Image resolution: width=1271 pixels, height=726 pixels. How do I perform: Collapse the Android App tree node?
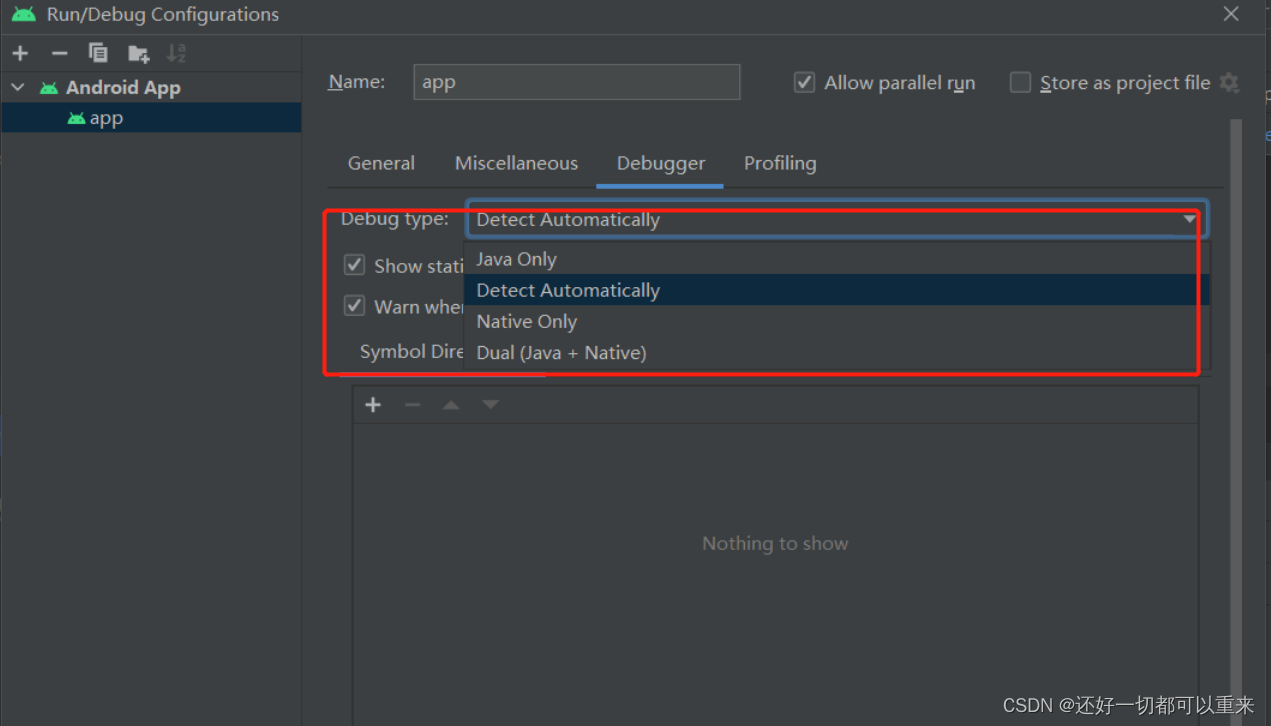[x=16, y=87]
